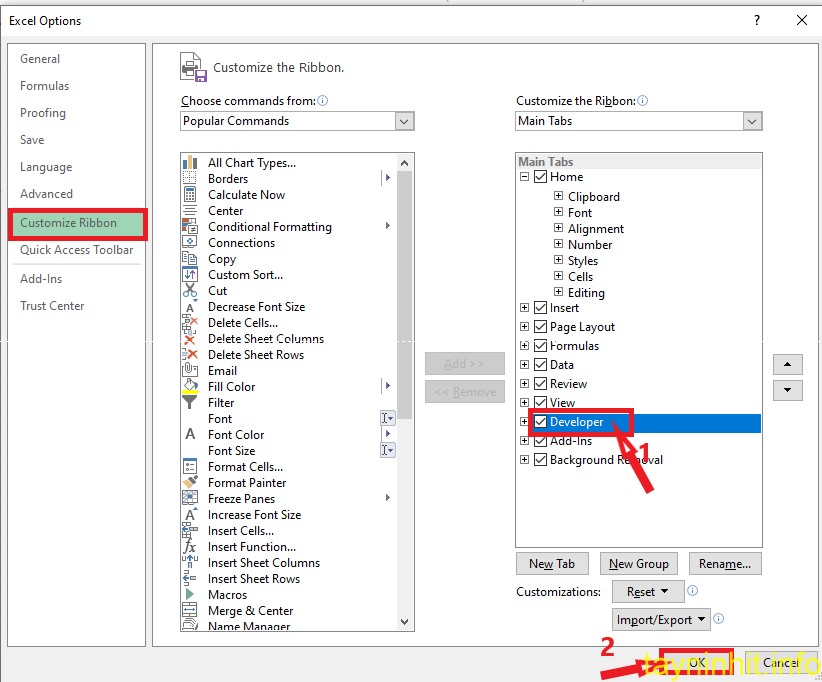Open the Customize the Ribbon dropdown
Image resolution: width=822 pixels, height=682 pixels.
(x=752, y=121)
